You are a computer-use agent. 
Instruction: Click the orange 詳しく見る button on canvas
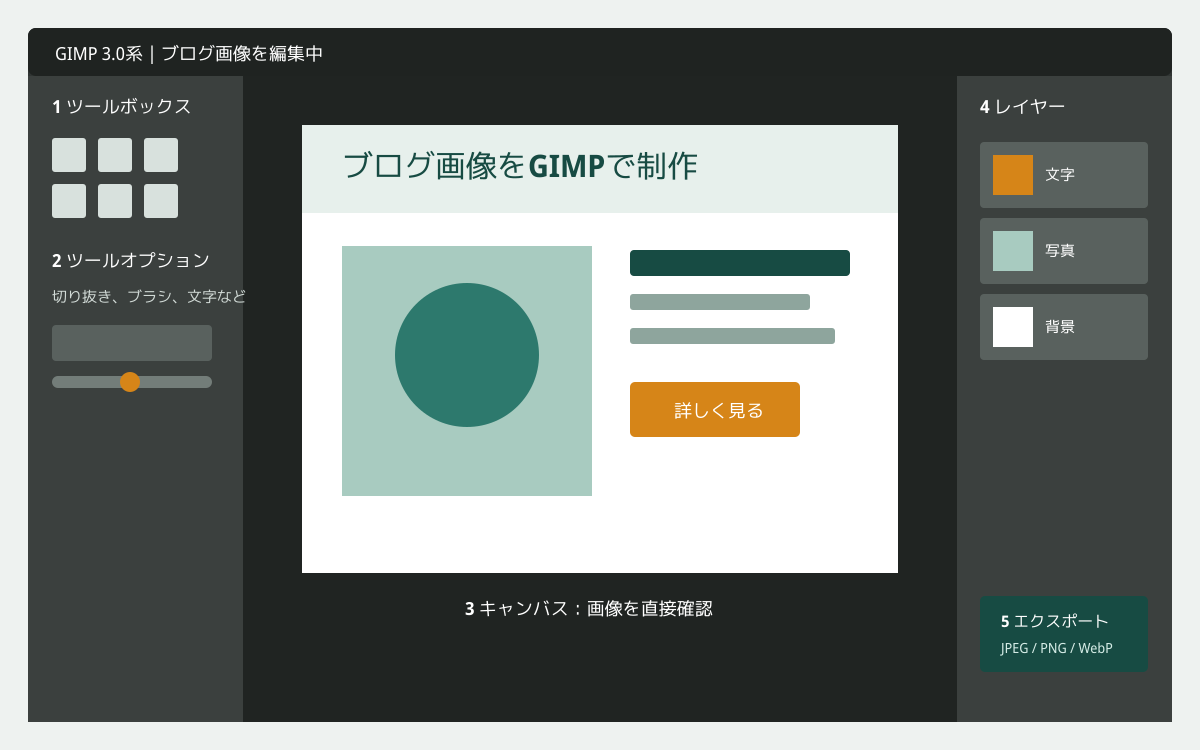point(715,410)
